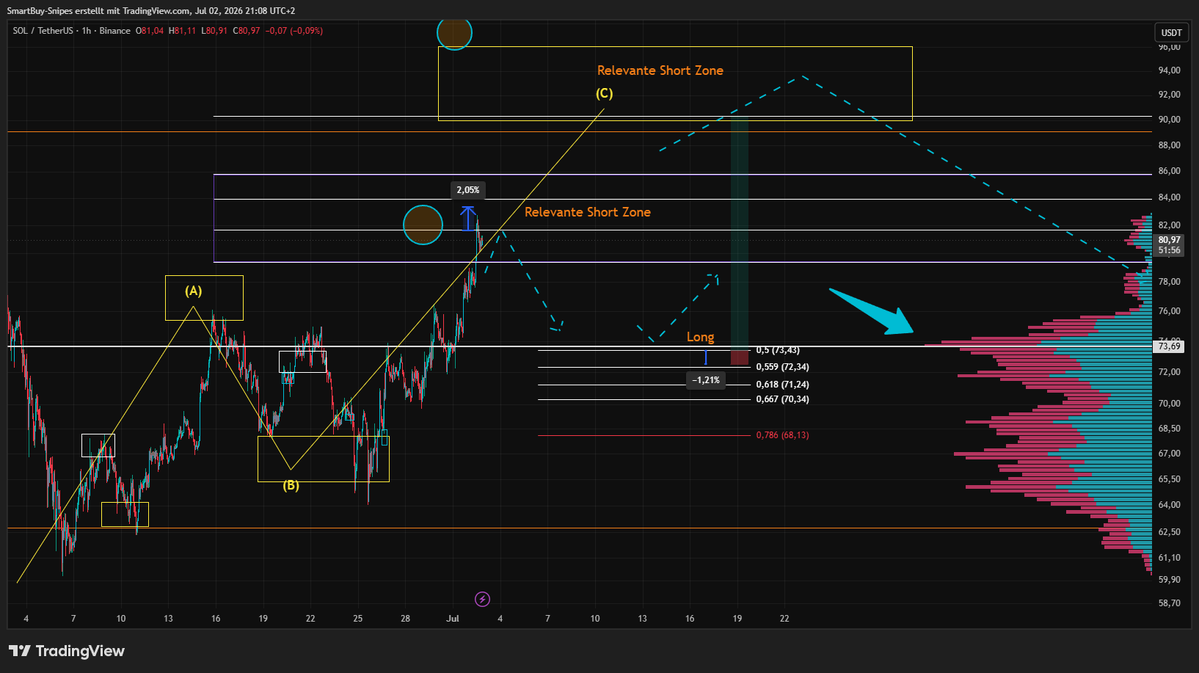Click the 84,00 price axis label
Screen dimensions: 1199x673
[x=1169, y=197]
